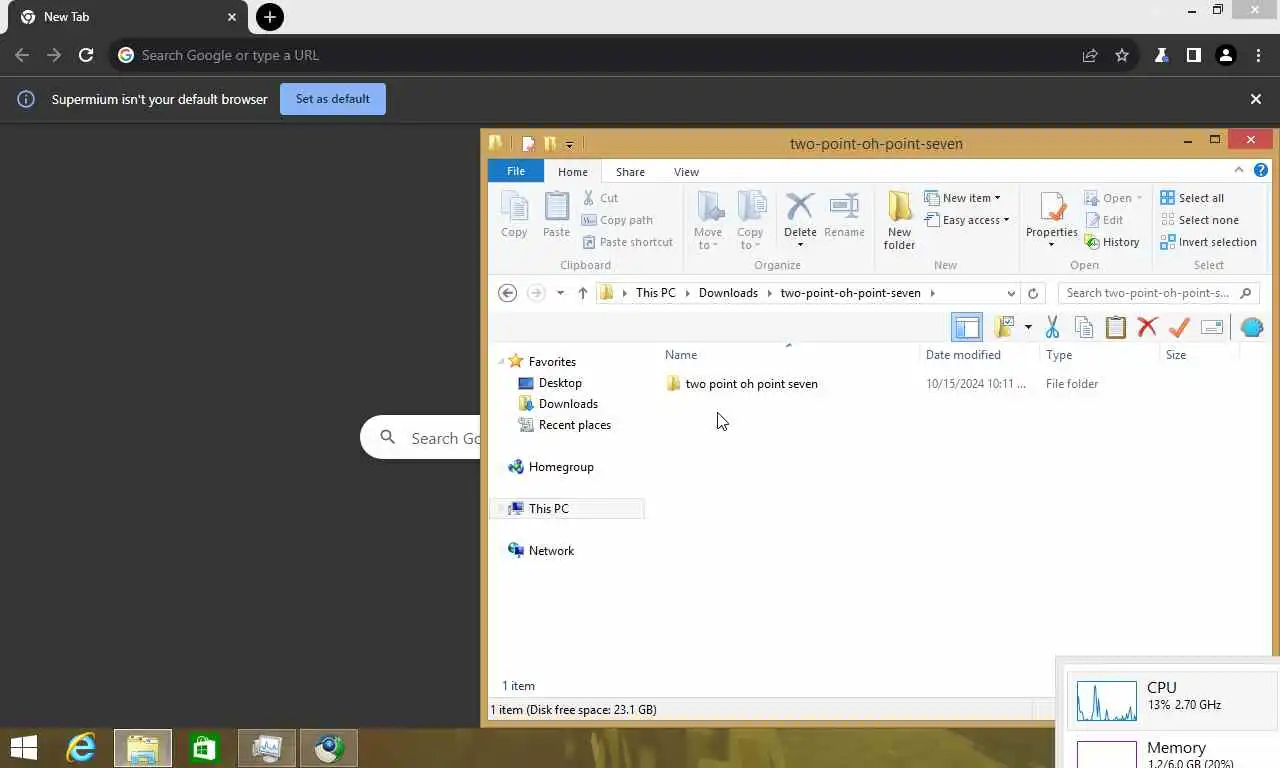Viewport: 1280px width, 768px height.
Task: Open the Delete dropdown arrow in the ribbon
Action: [x=800, y=245]
